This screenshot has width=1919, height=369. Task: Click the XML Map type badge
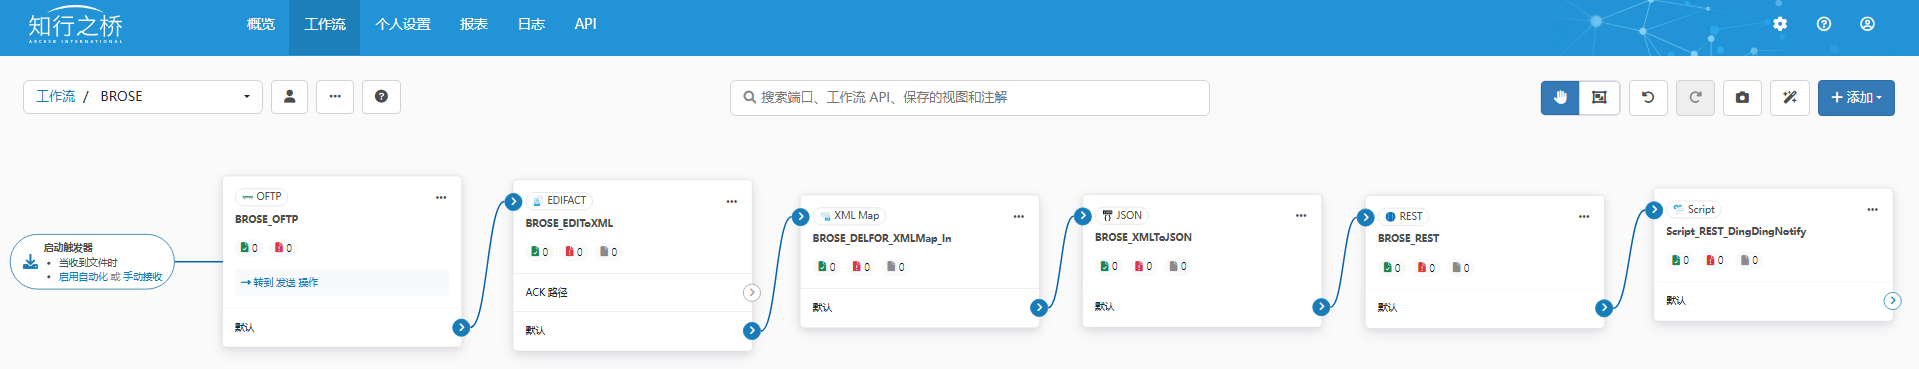849,216
